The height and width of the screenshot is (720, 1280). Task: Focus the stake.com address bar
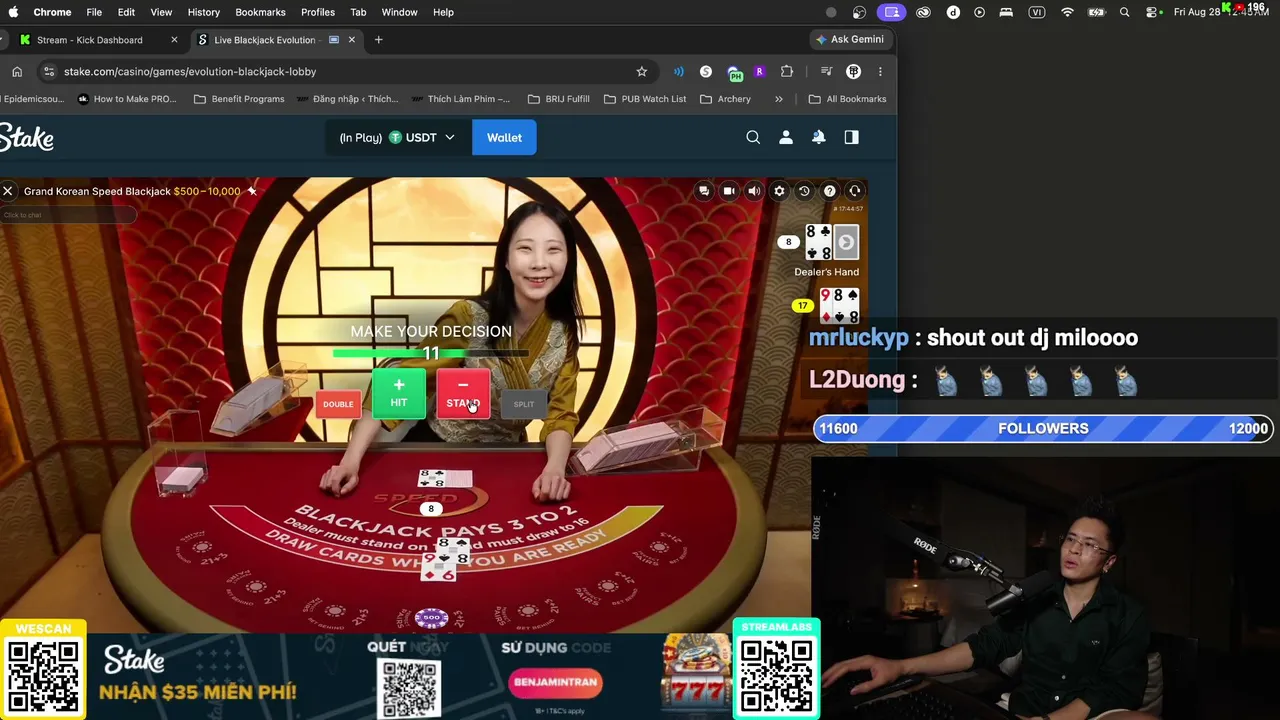[x=350, y=72]
